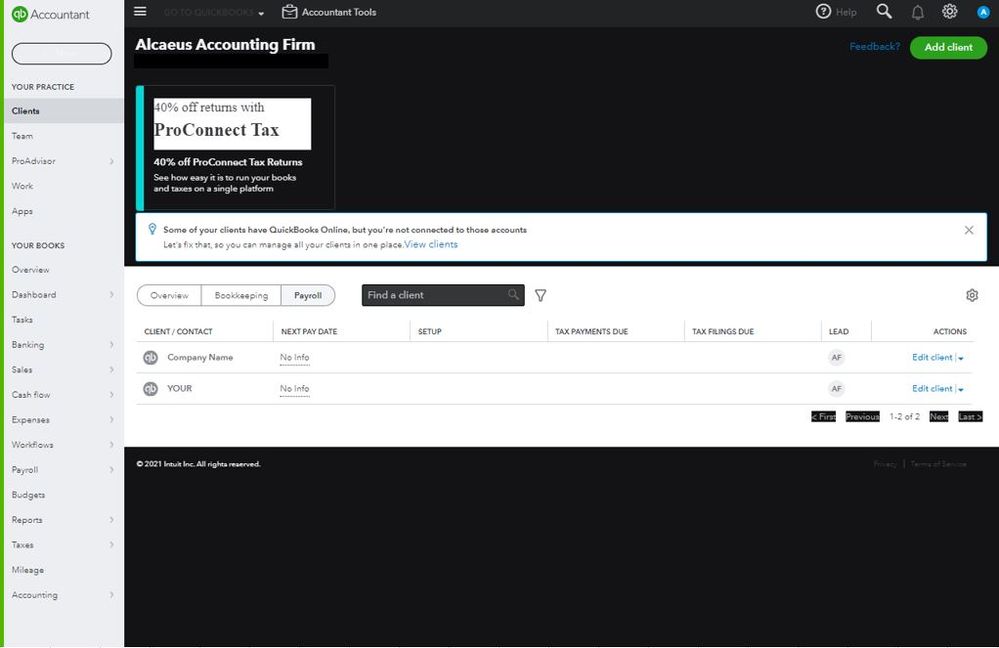Click the Find a client search field
The height and width of the screenshot is (648, 999).
click(x=443, y=295)
